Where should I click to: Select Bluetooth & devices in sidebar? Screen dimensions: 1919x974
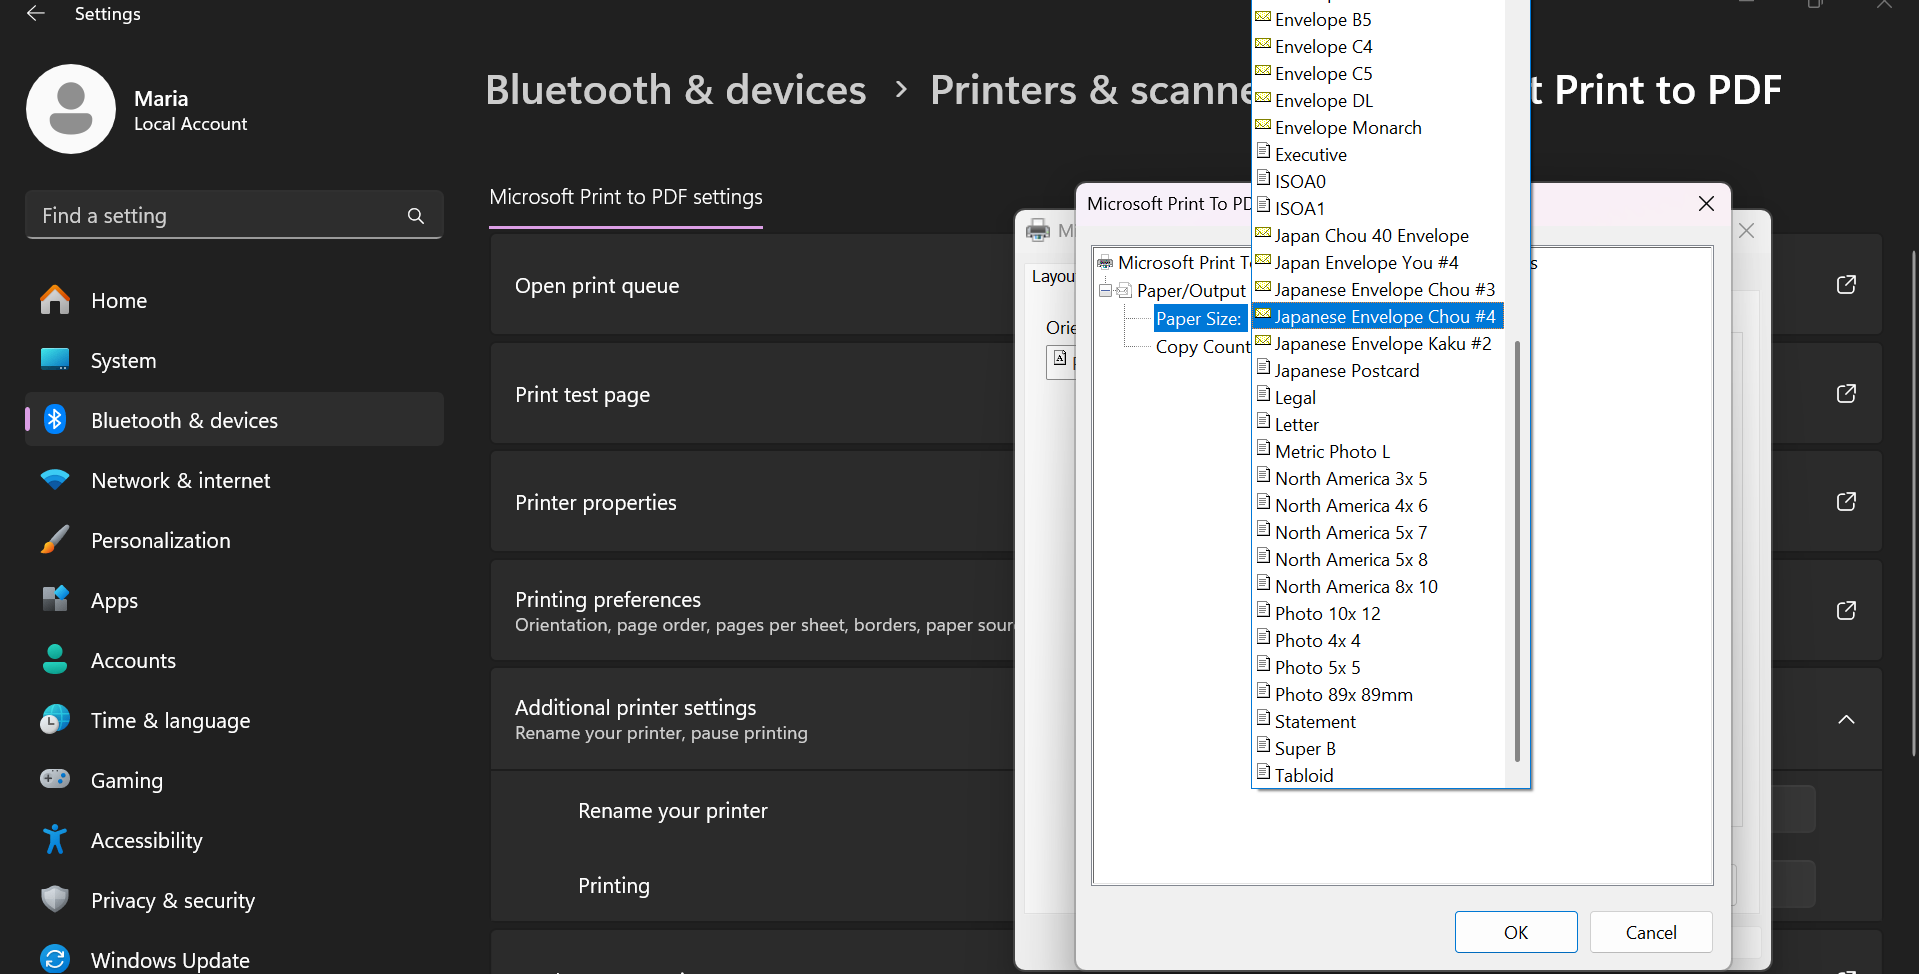(234, 420)
